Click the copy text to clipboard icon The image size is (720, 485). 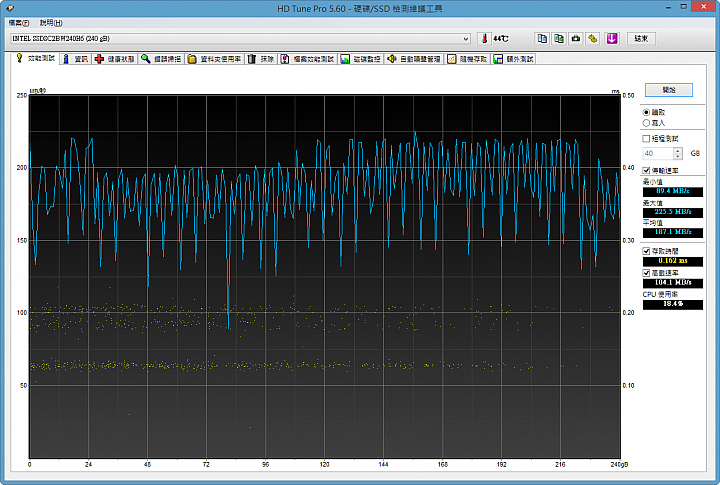pos(543,38)
